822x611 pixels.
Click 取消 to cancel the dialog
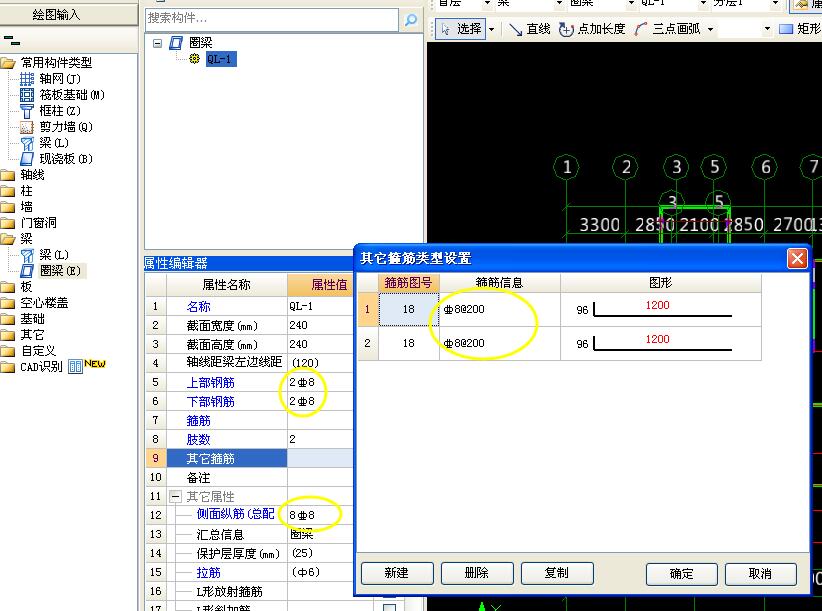pos(761,574)
